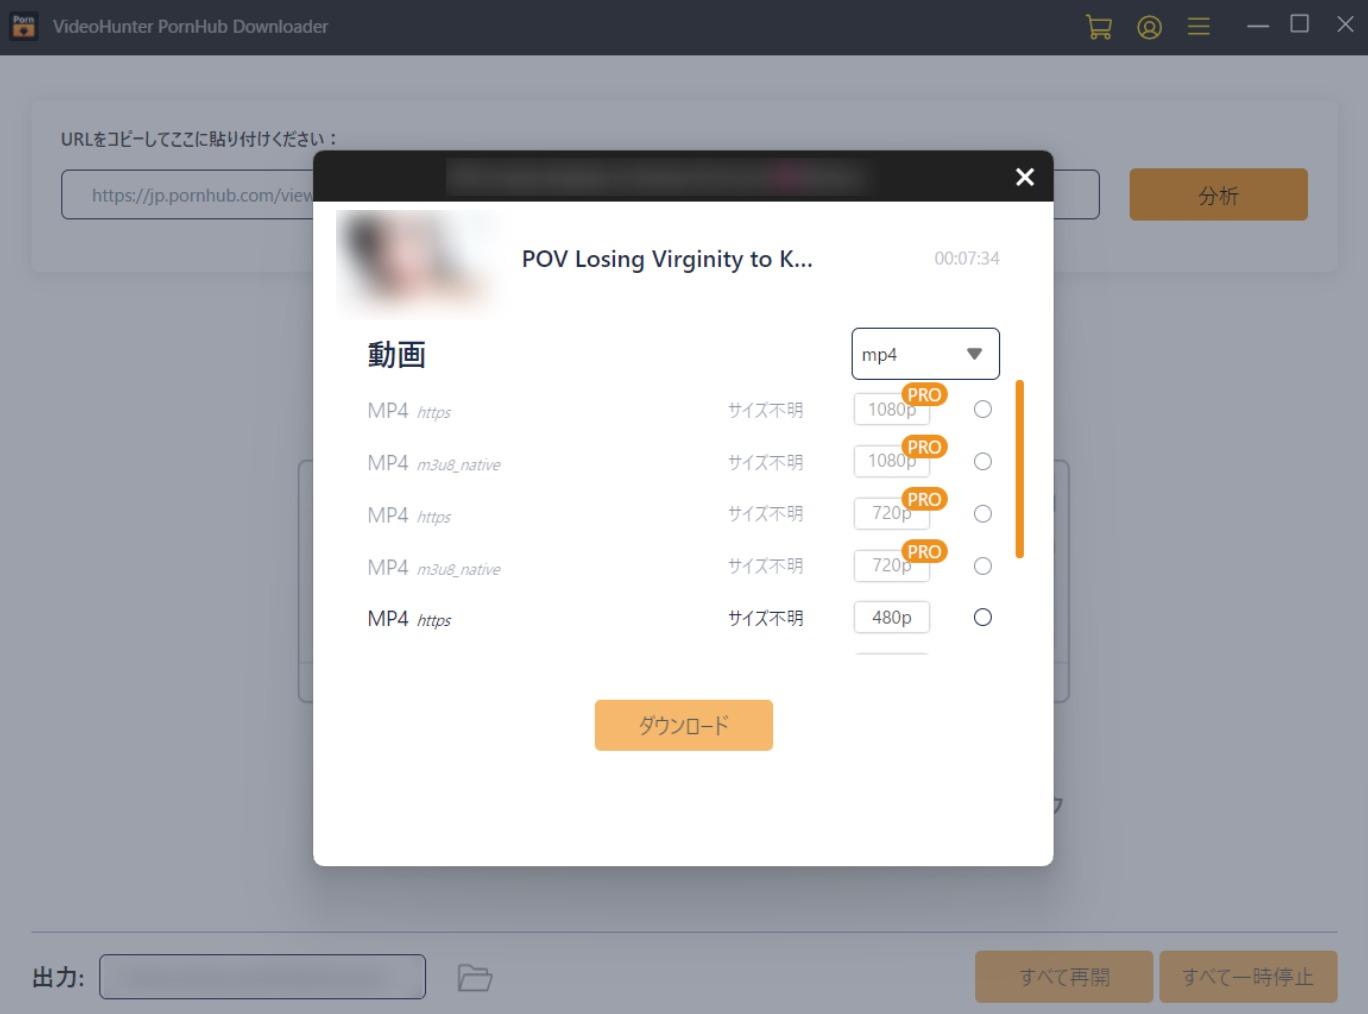1368x1014 pixels.
Task: Click the PRO badge on 720p https row
Action: (924, 499)
